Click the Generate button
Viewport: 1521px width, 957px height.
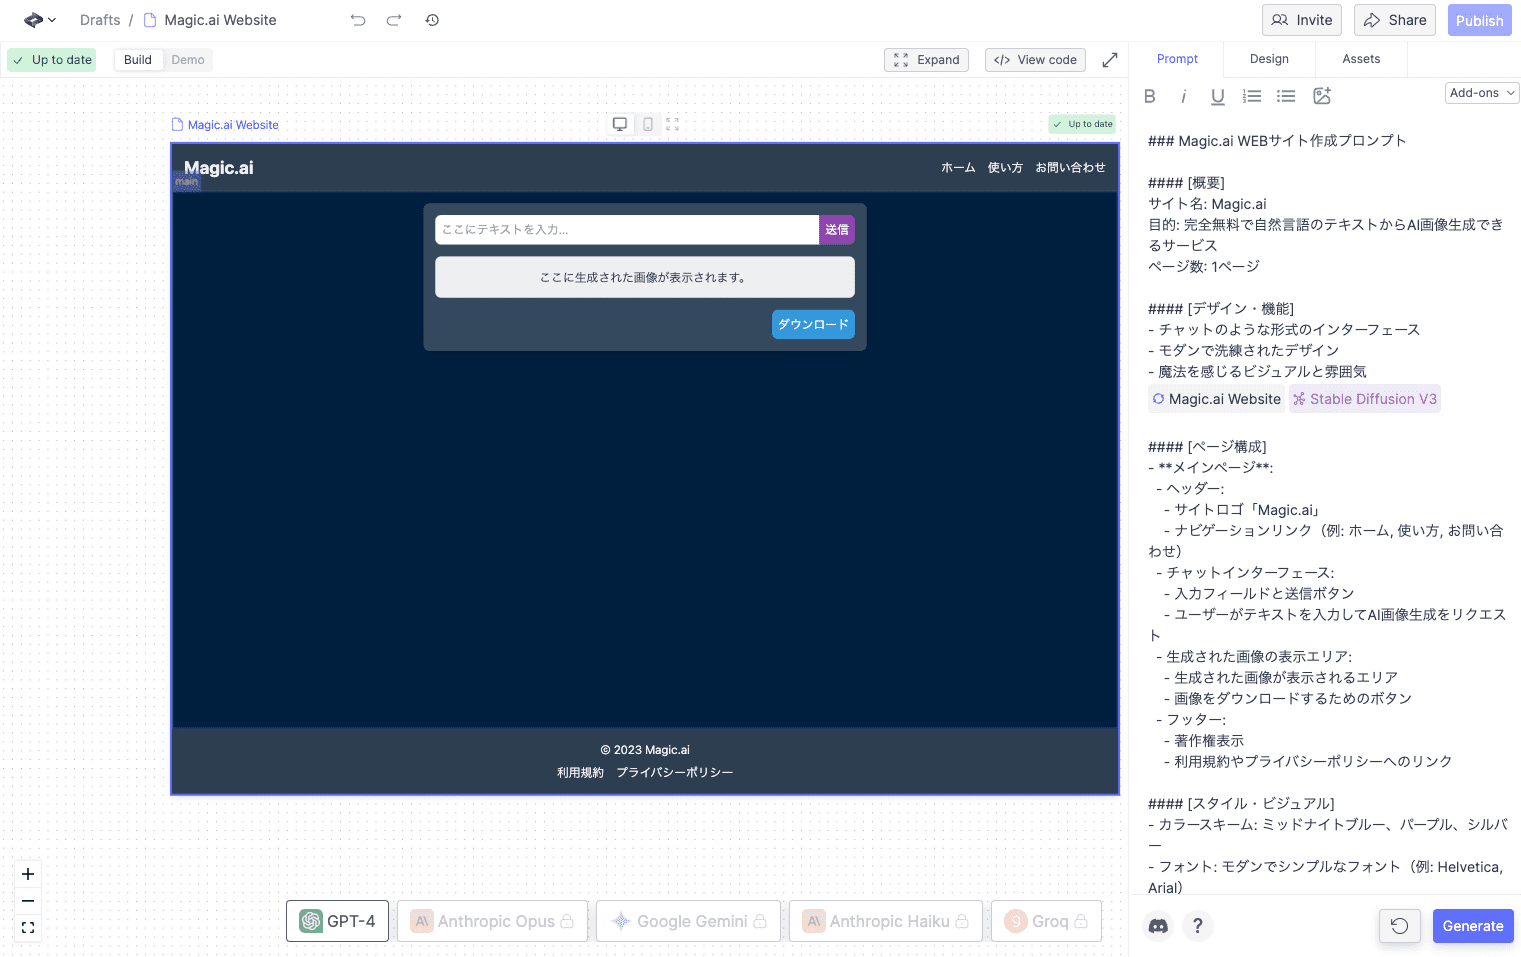coord(1472,926)
